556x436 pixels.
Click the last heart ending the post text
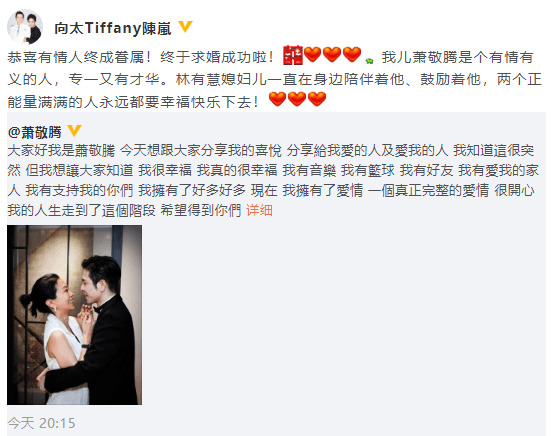pyautogui.click(x=317, y=99)
